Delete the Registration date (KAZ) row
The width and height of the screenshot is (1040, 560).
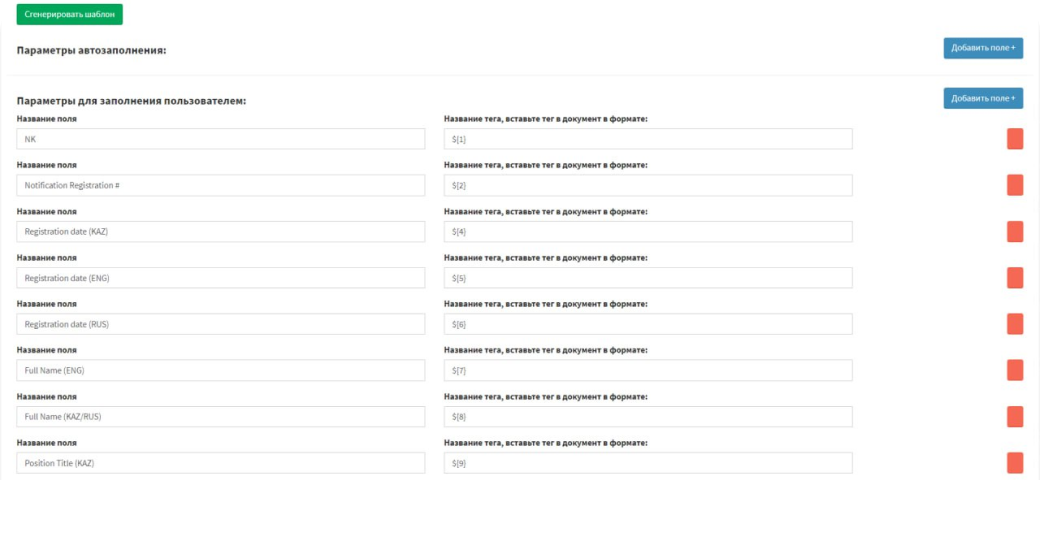[1014, 232]
